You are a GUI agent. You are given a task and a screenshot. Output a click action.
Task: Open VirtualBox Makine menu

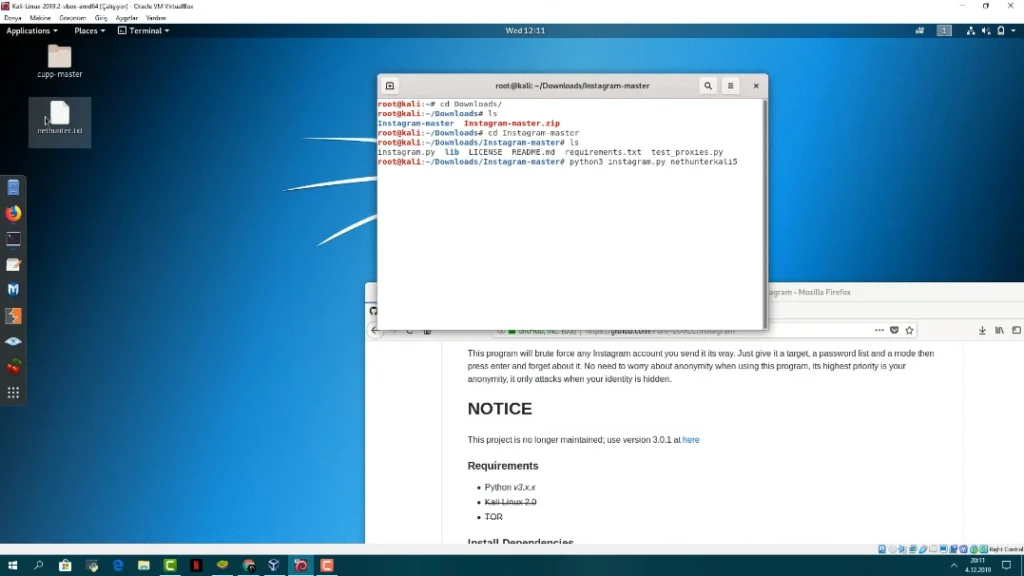click(x=40, y=18)
